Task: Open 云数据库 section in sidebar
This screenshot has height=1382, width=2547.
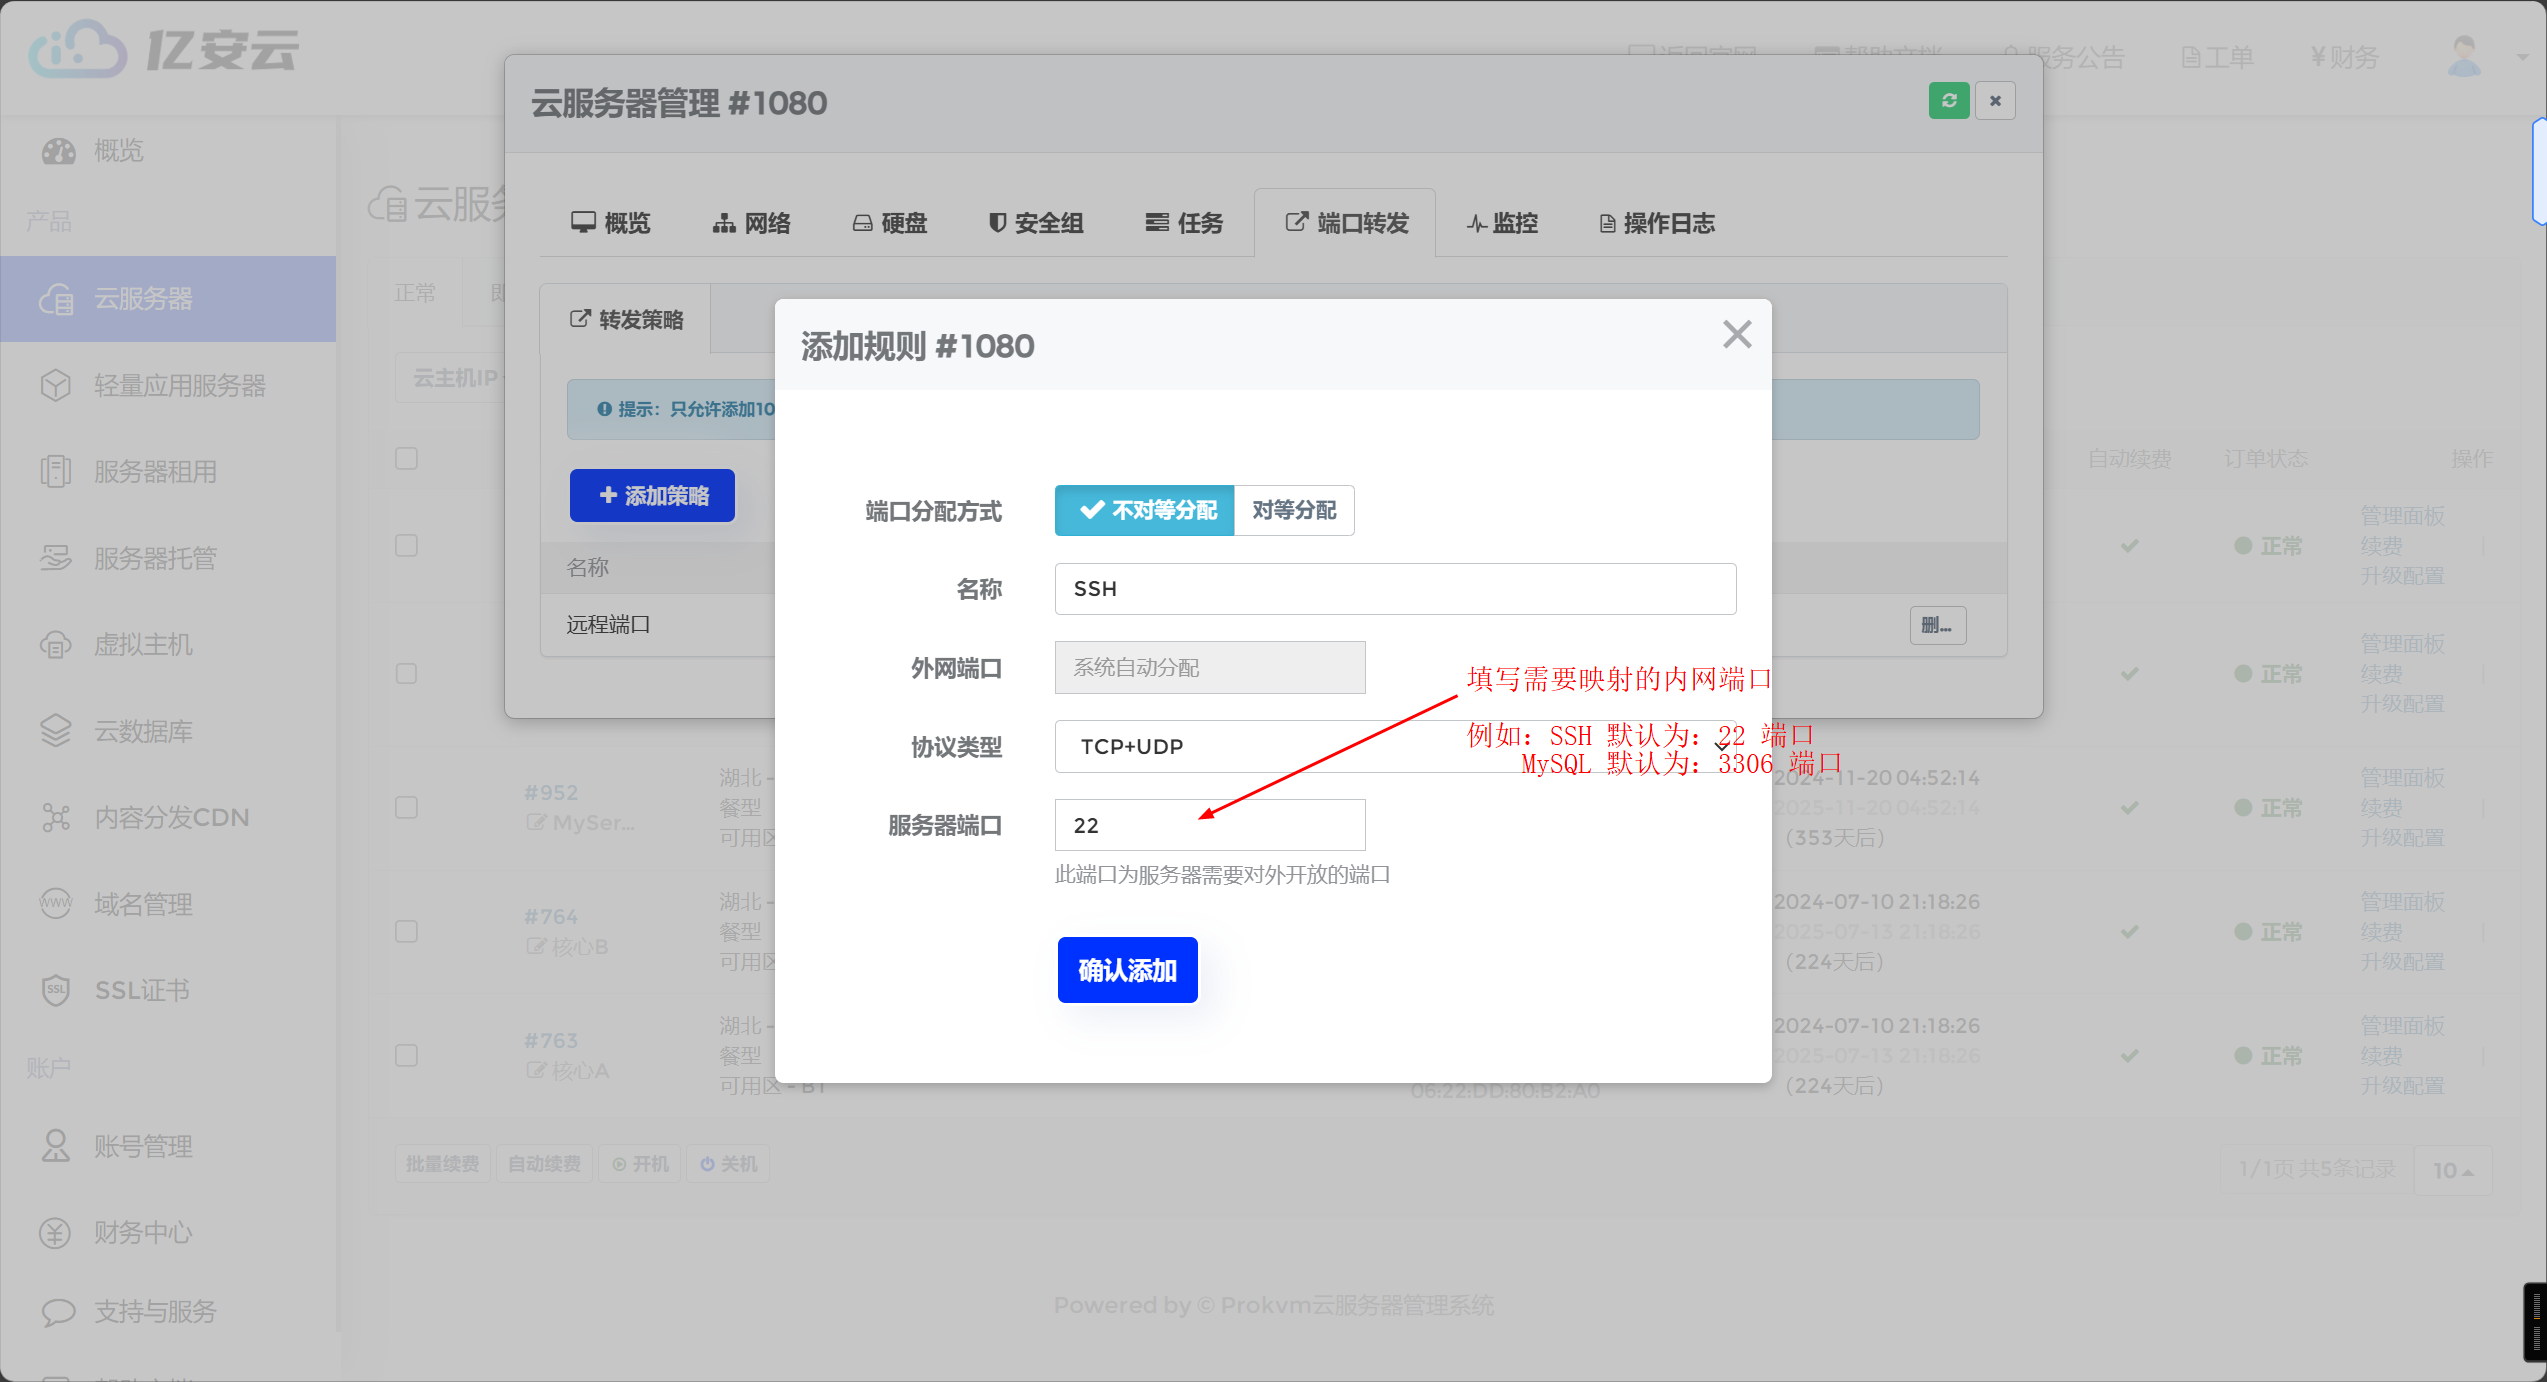Action: (x=145, y=731)
